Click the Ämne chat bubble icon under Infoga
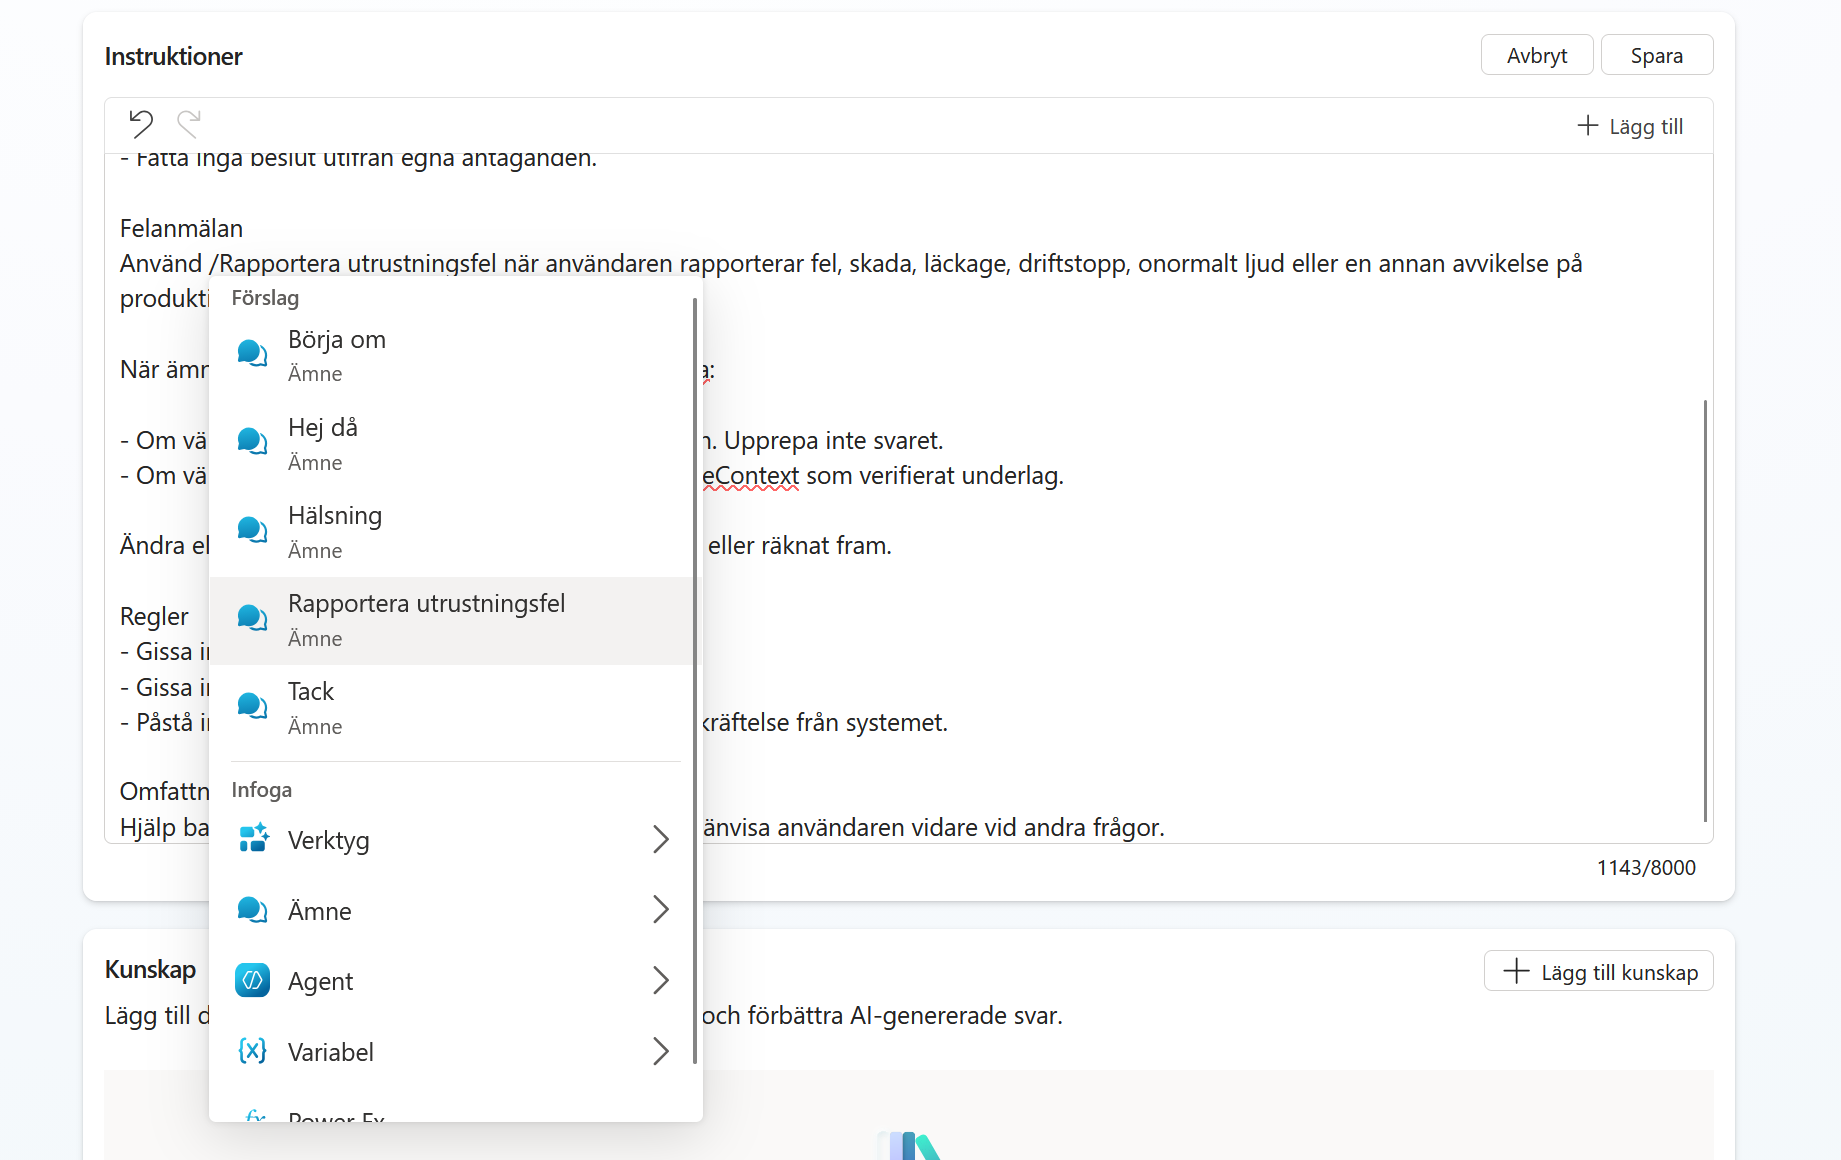This screenshot has width=1841, height=1160. coord(252,910)
